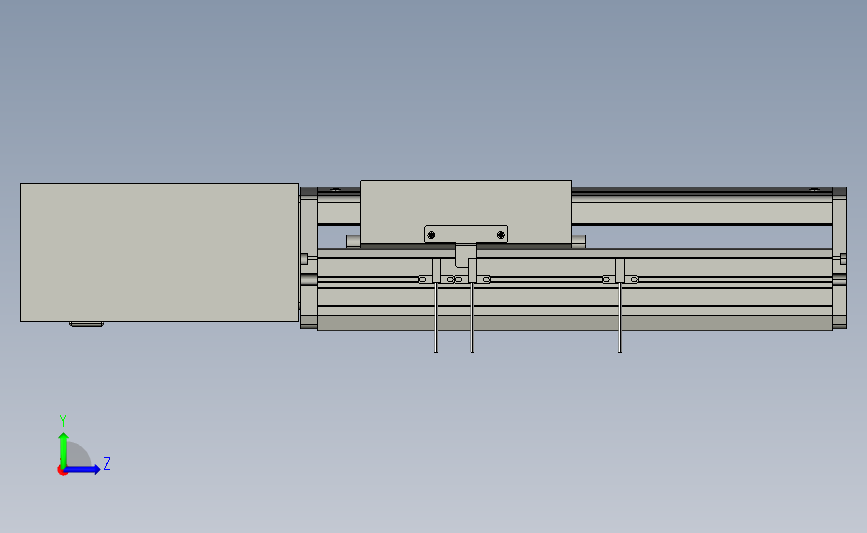The height and width of the screenshot is (533, 867).
Task: Select the right end cap of the actuator
Action: [x=839, y=258]
